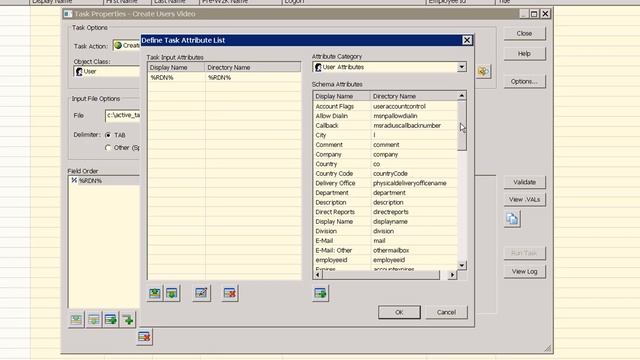Select the Allow Dialin schema attribute
Viewport: 640px width, 360px height.
pyautogui.click(x=385, y=116)
